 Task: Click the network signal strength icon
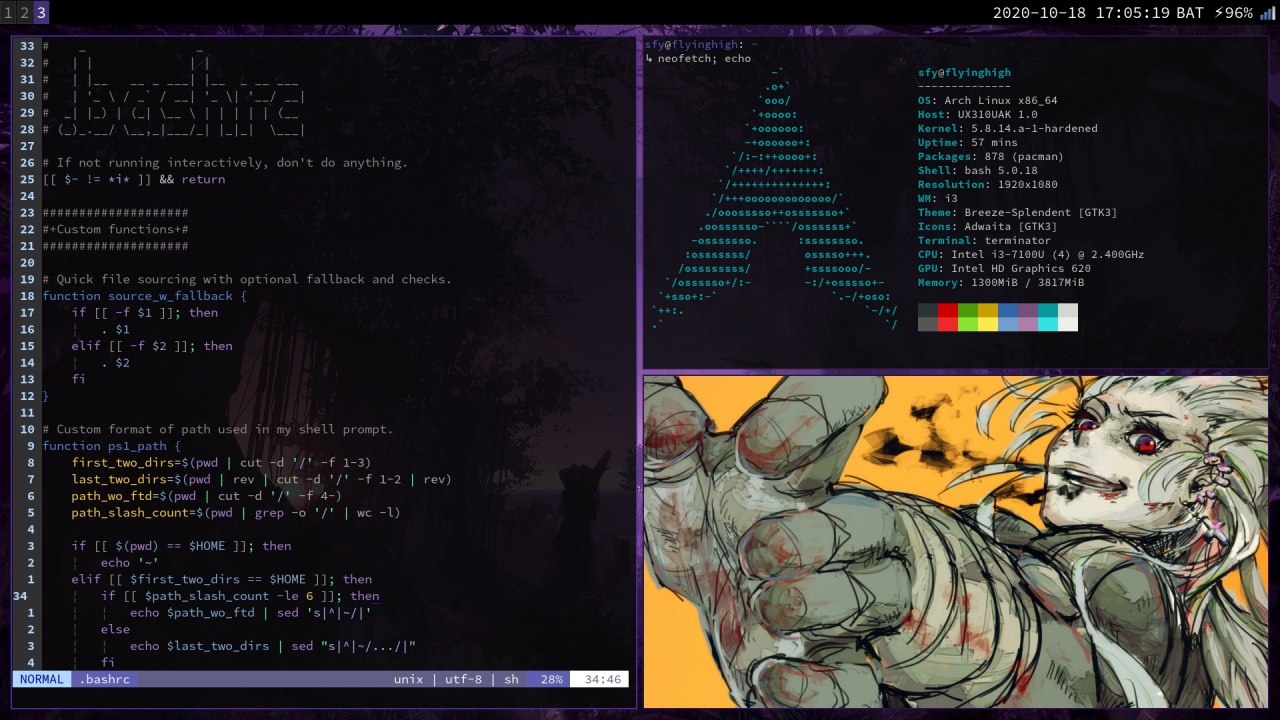click(x=1268, y=13)
